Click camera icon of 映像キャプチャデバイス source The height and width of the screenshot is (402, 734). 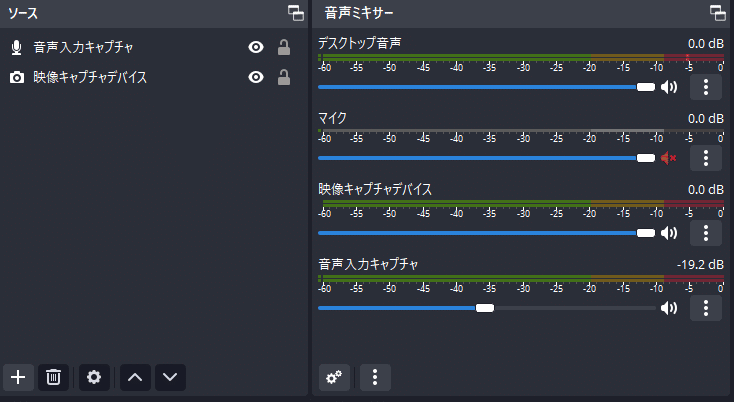click(x=17, y=77)
